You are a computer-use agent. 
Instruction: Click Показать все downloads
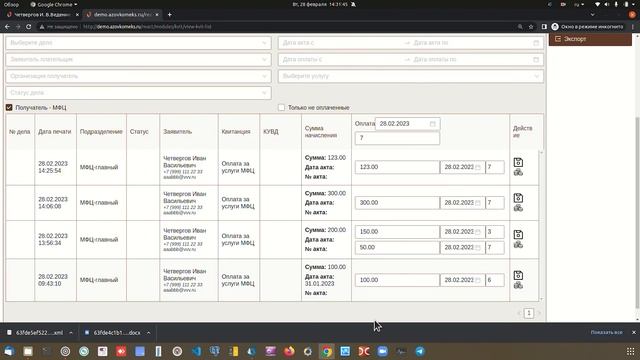coord(607,332)
